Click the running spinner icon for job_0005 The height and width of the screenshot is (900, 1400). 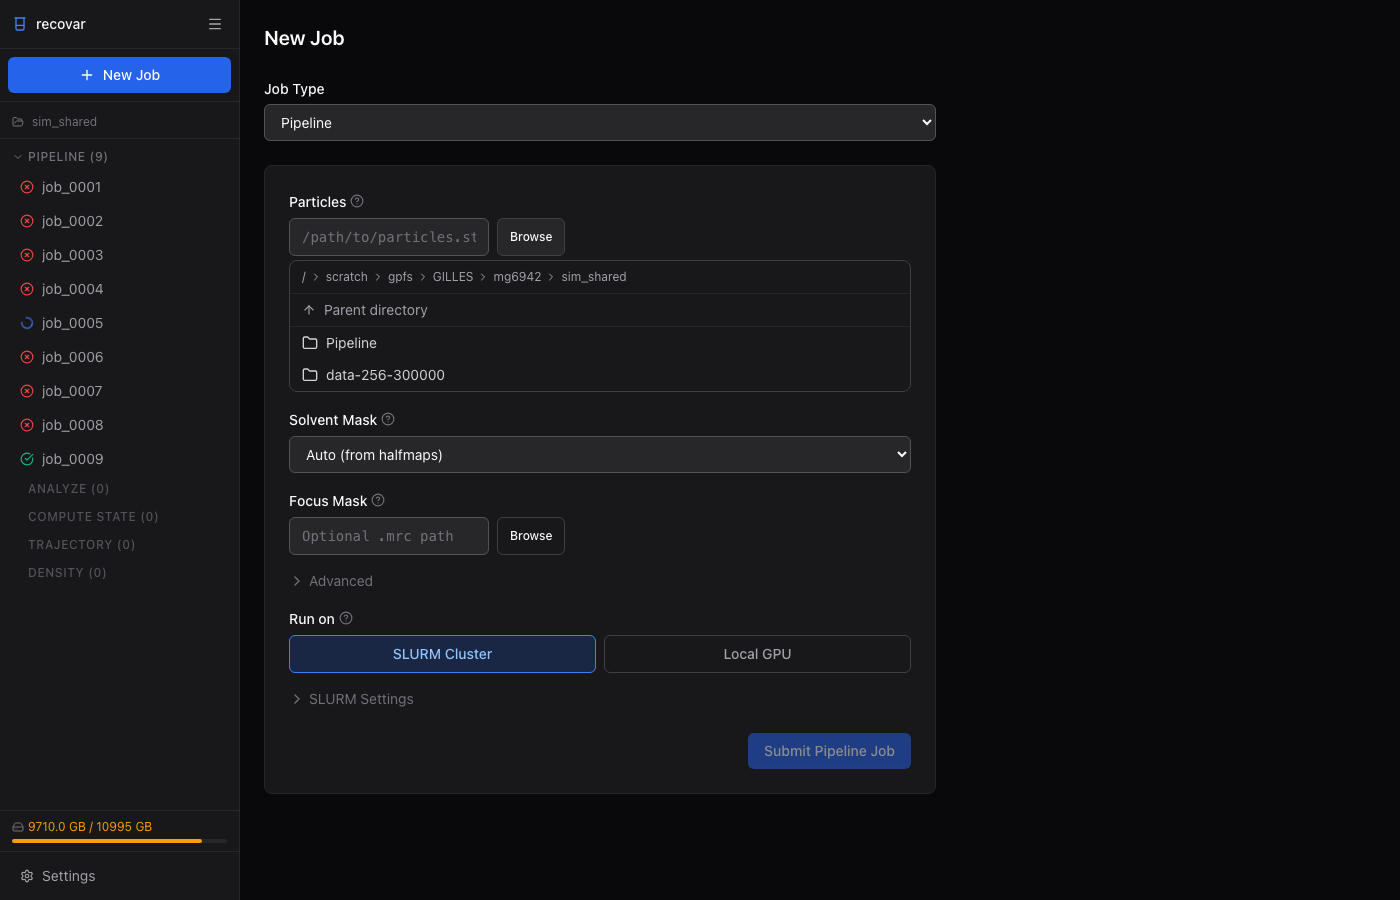click(x=27, y=323)
